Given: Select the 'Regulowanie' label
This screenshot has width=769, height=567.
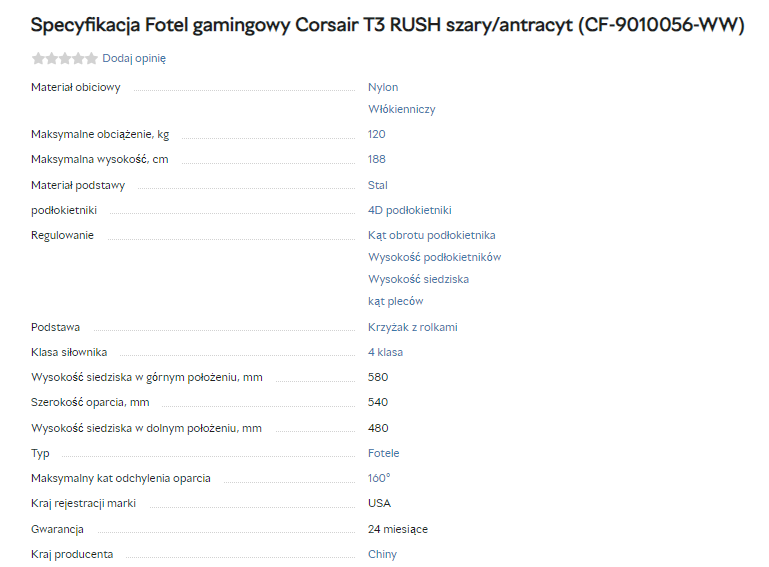Looking at the screenshot, I should point(62,235).
